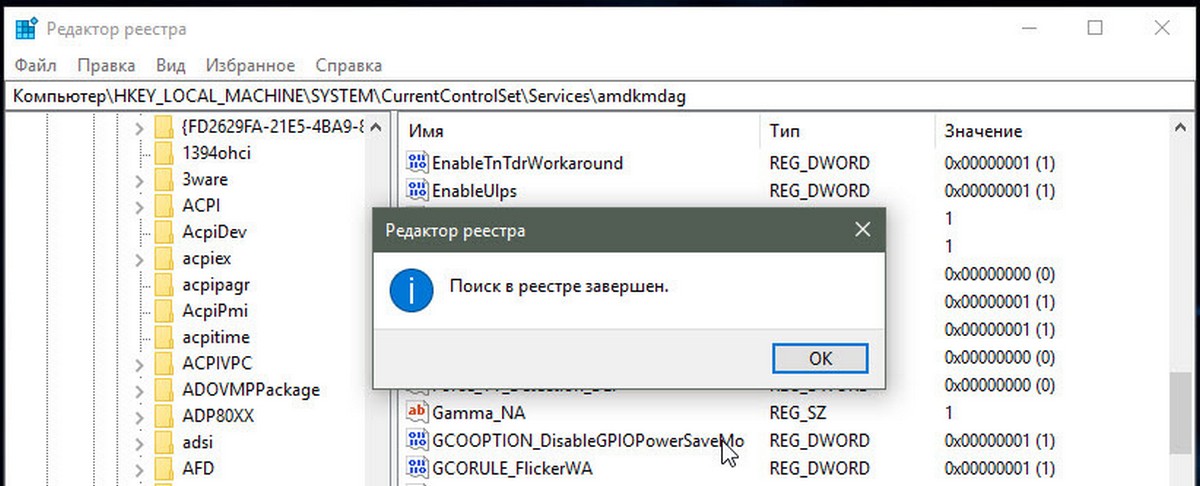Click the GCOOPTION_DisableGPIOPowerSaveMo value icon
Viewport: 1200px width, 486px height.
pos(416,440)
